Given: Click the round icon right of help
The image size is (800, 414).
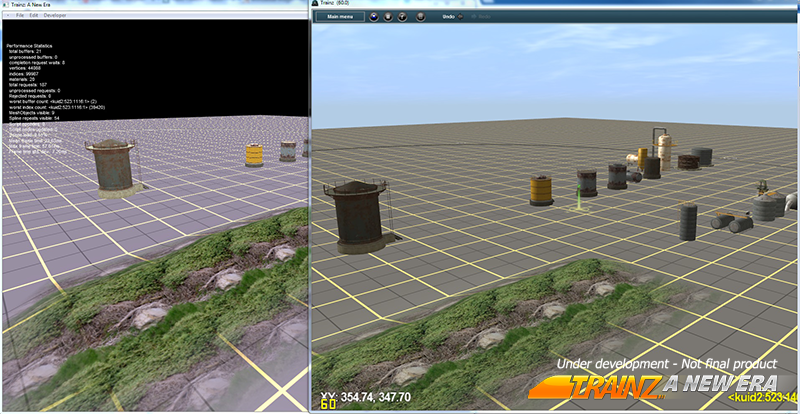Looking at the screenshot, I should click(x=420, y=17).
